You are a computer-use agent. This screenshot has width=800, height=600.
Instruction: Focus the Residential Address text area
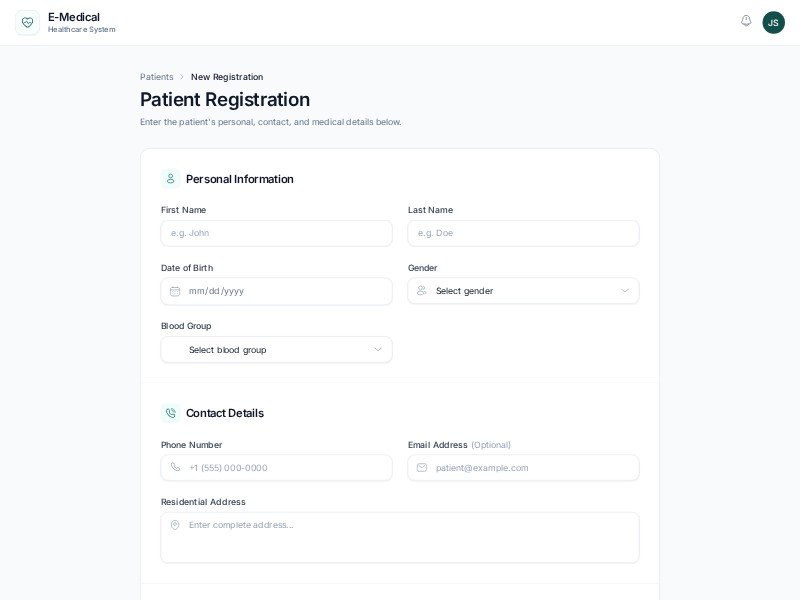click(400, 538)
